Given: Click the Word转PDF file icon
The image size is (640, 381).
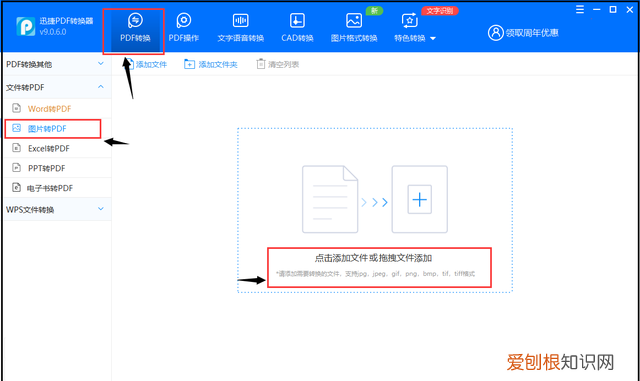Looking at the screenshot, I should (x=16, y=108).
